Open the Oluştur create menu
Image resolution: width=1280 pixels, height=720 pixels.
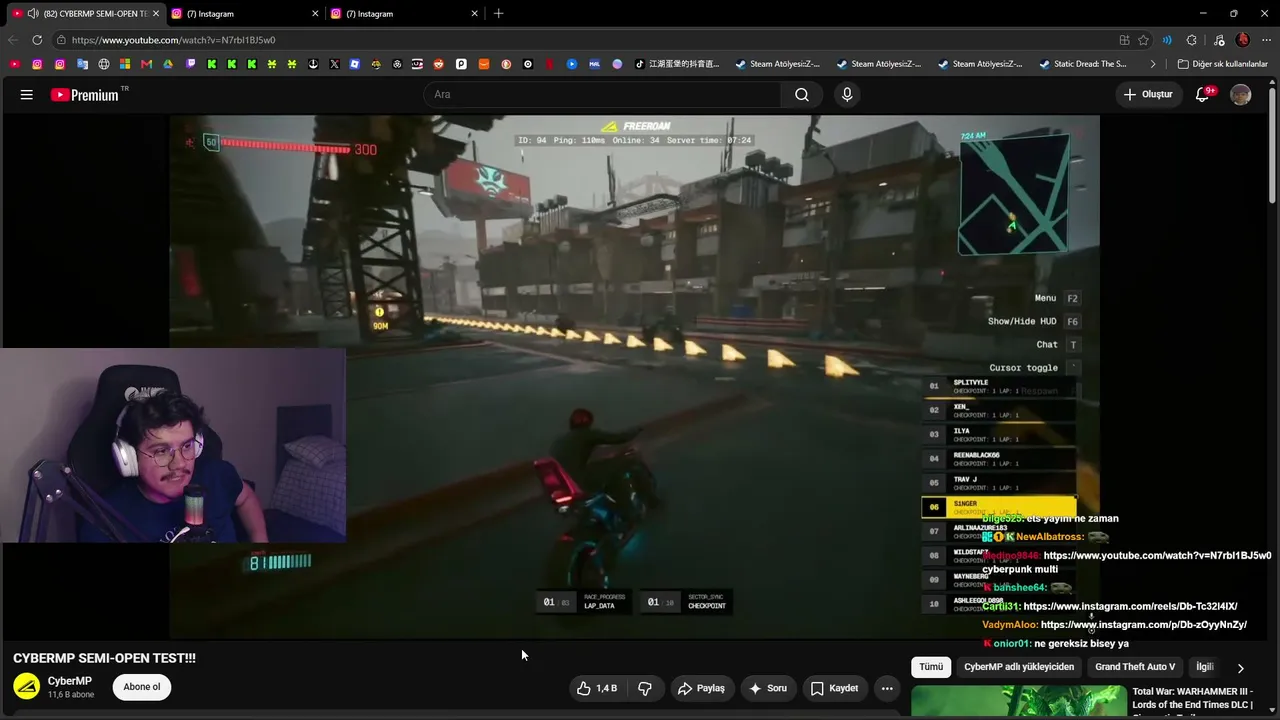point(1148,95)
